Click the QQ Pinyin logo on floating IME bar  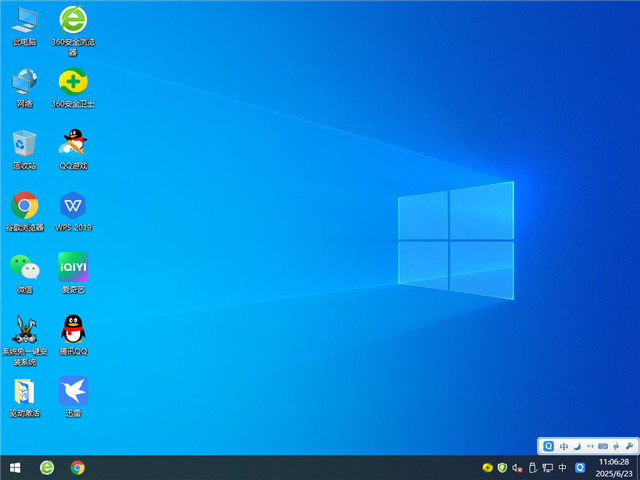coord(549,446)
